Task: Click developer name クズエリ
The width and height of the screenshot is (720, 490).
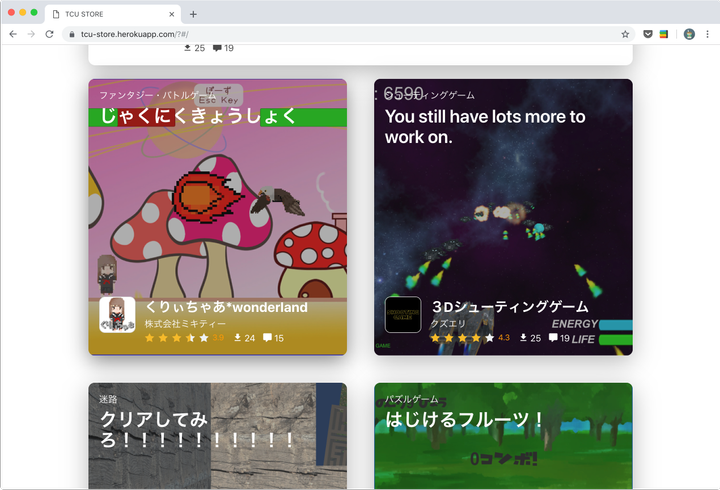Action: pos(448,324)
